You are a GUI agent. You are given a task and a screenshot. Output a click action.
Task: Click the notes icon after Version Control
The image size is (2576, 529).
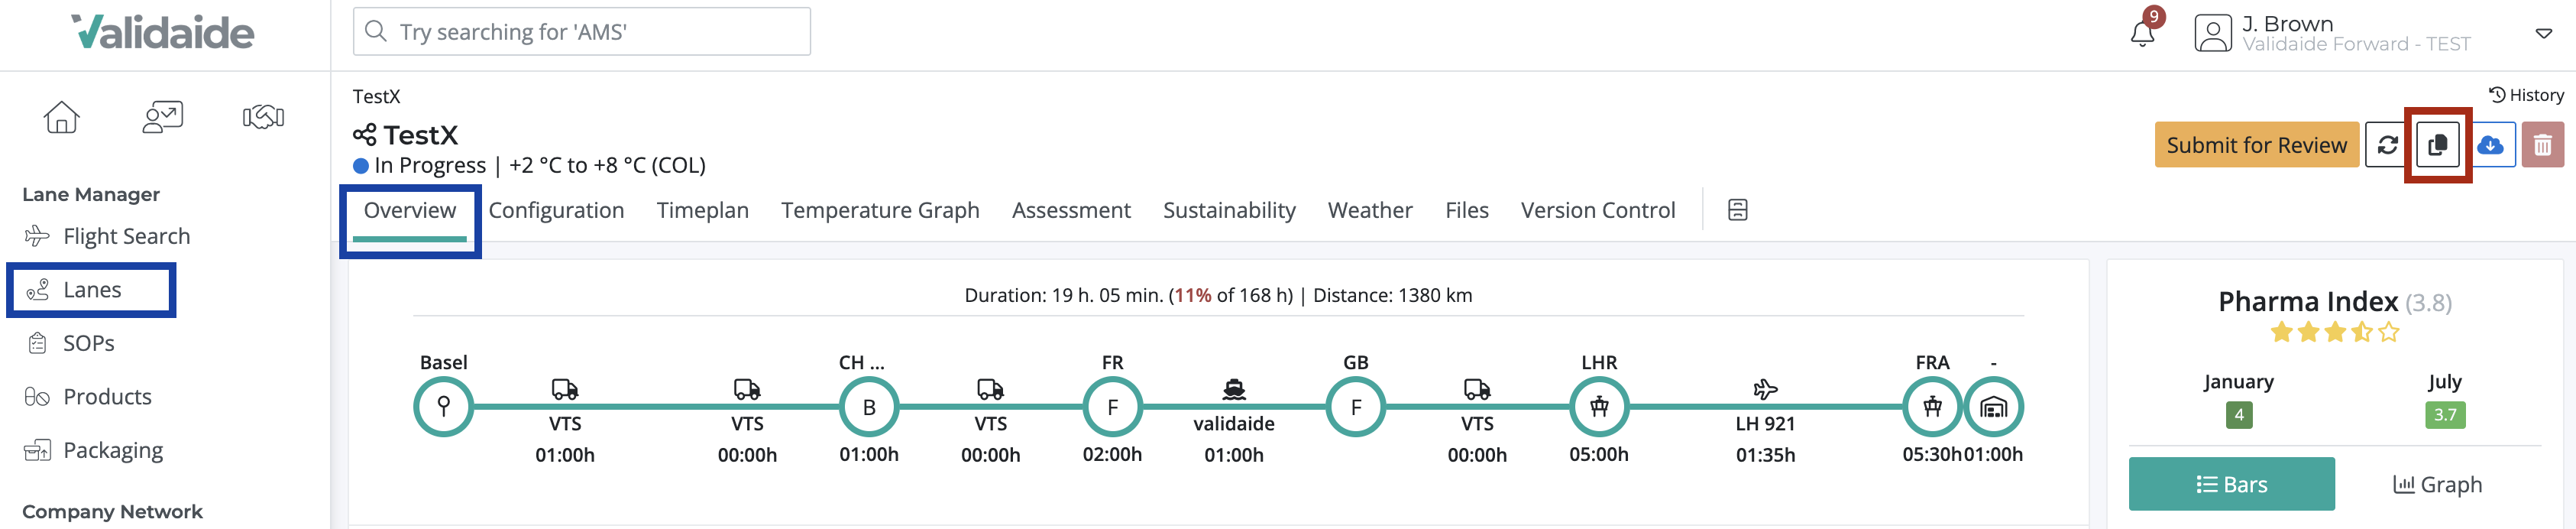click(x=1737, y=210)
